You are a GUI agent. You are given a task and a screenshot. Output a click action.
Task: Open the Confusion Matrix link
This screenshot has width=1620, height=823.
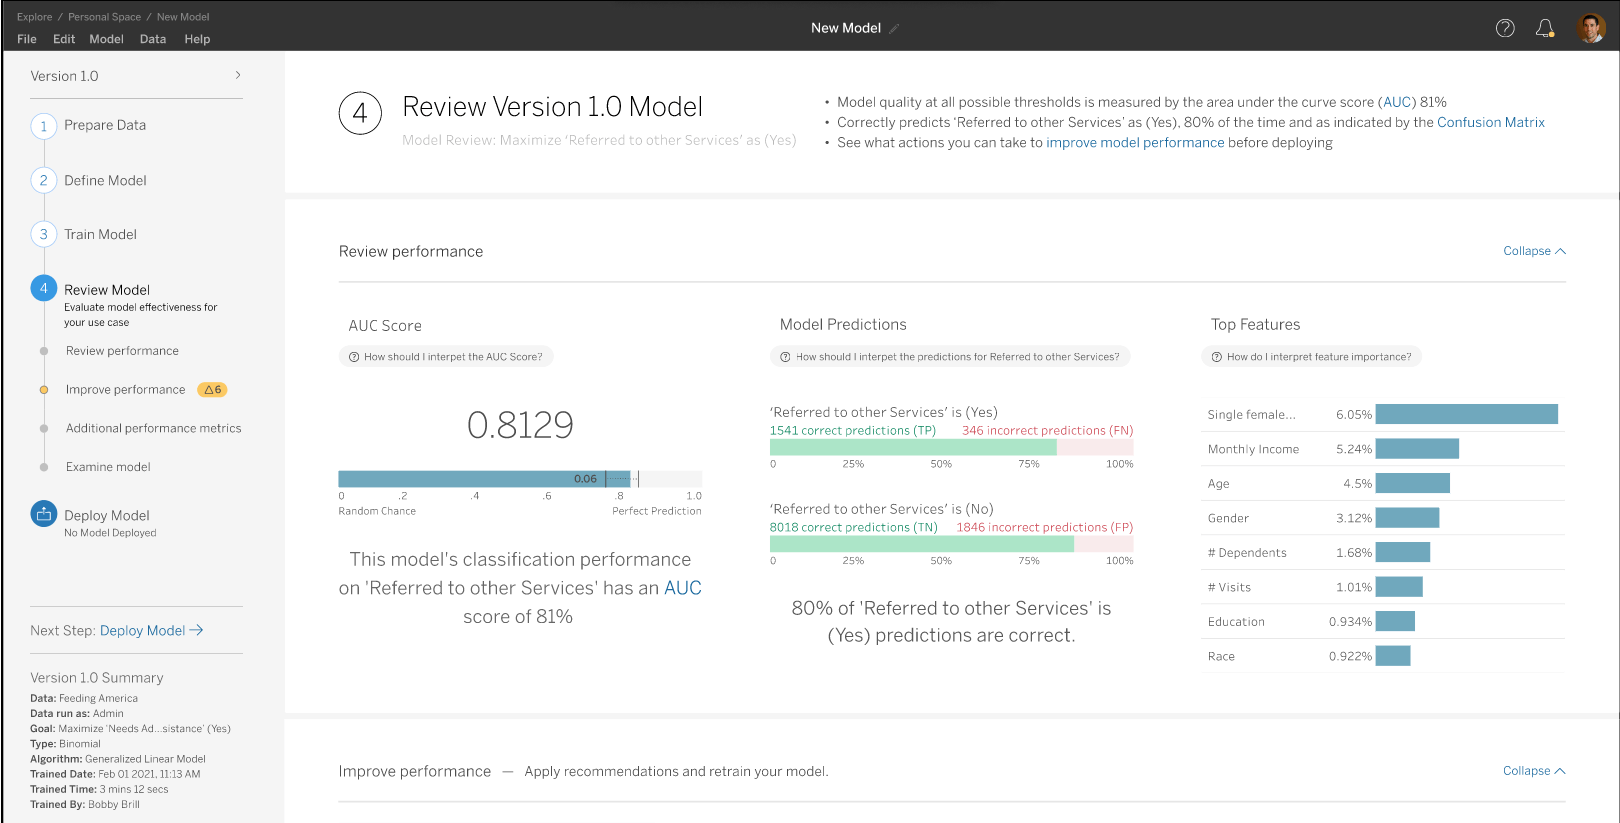coord(1490,122)
